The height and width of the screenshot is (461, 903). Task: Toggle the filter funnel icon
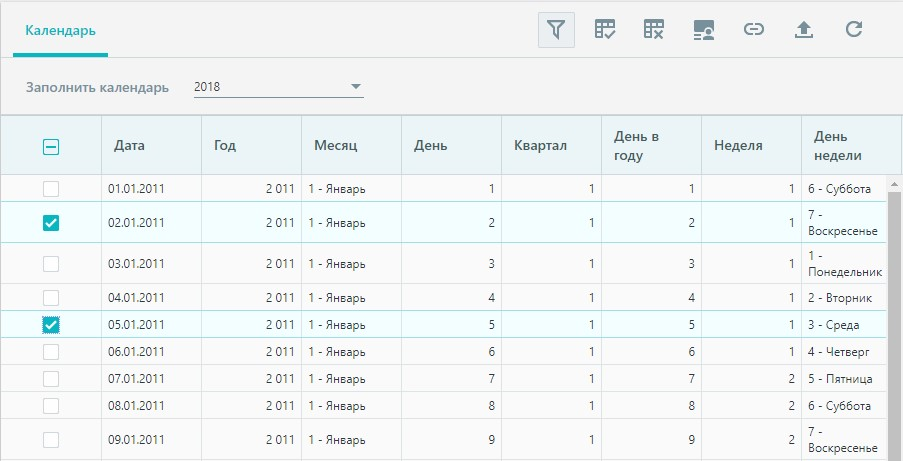556,30
